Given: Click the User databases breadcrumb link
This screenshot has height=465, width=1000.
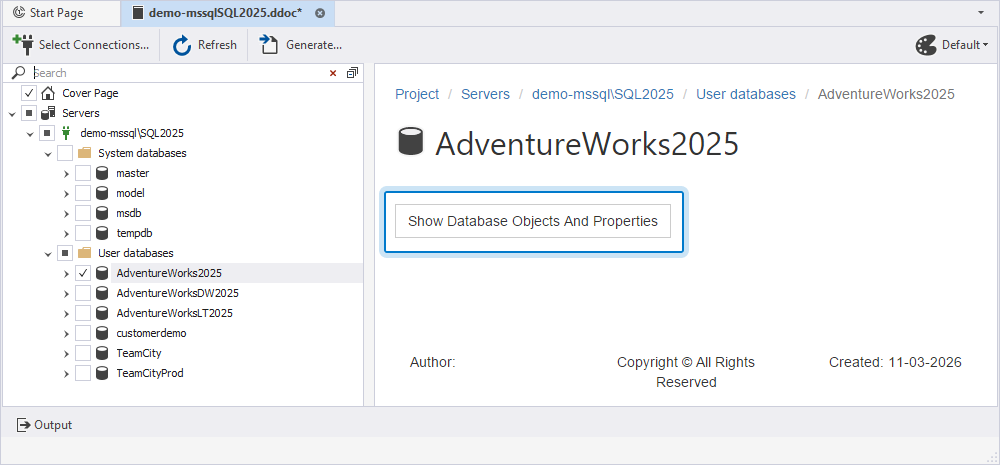Looking at the screenshot, I should coord(746,94).
